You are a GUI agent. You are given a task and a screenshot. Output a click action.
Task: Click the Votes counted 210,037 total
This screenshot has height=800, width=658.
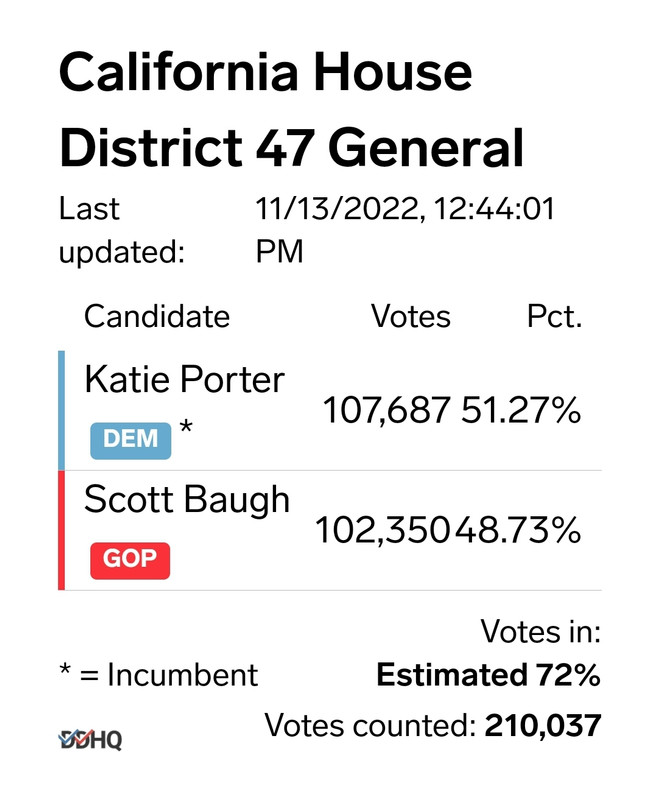coord(433,725)
